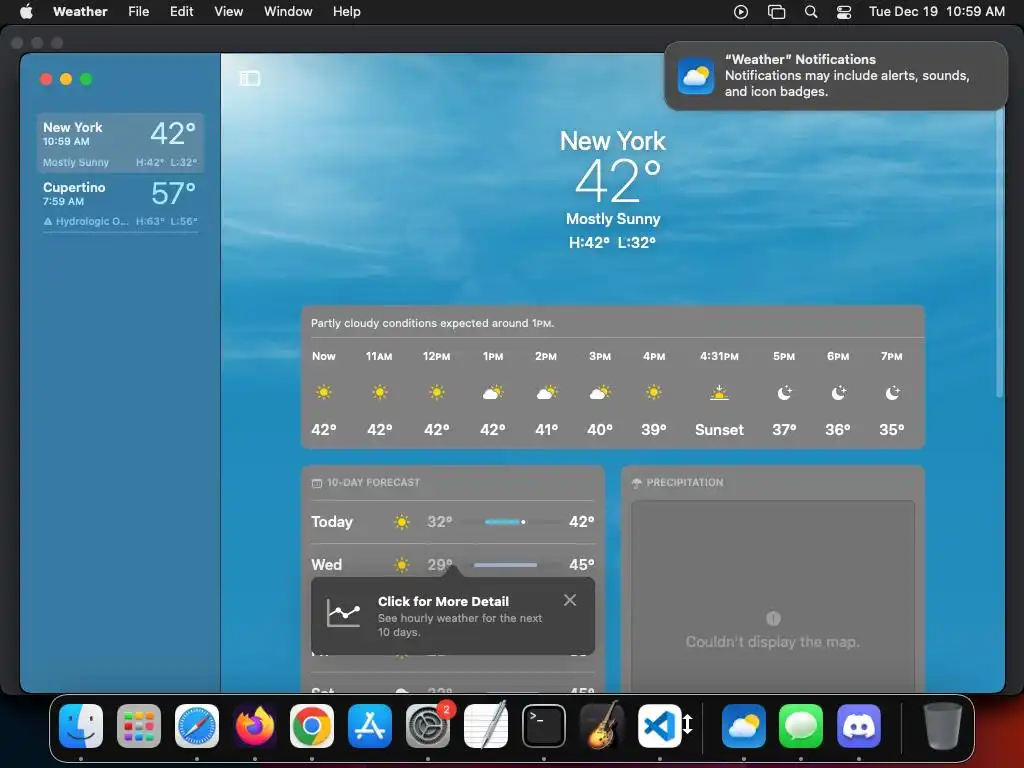The image size is (1024, 768).
Task: Open Spotlight search in menu bar
Action: [810, 11]
